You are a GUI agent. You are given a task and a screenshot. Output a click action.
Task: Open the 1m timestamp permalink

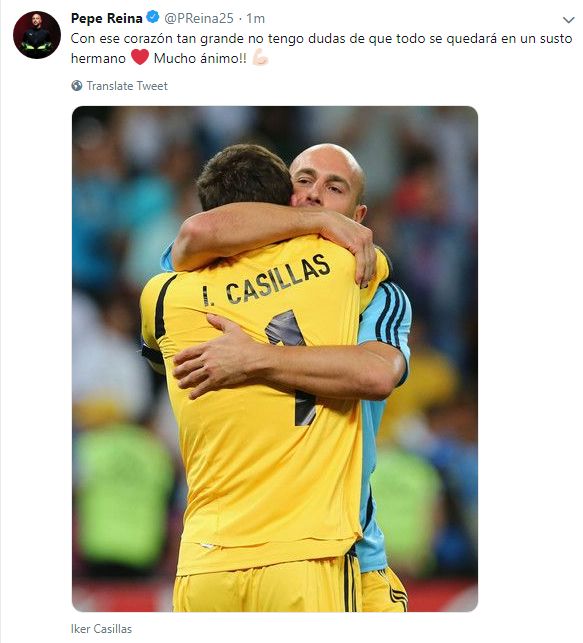point(255,18)
